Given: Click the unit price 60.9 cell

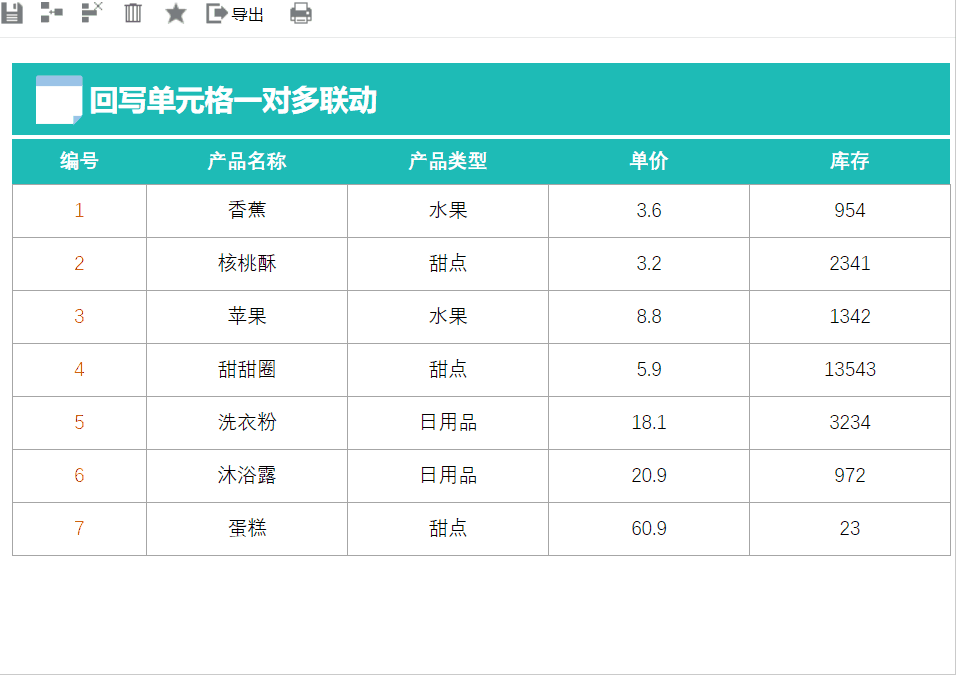Looking at the screenshot, I should [649, 529].
